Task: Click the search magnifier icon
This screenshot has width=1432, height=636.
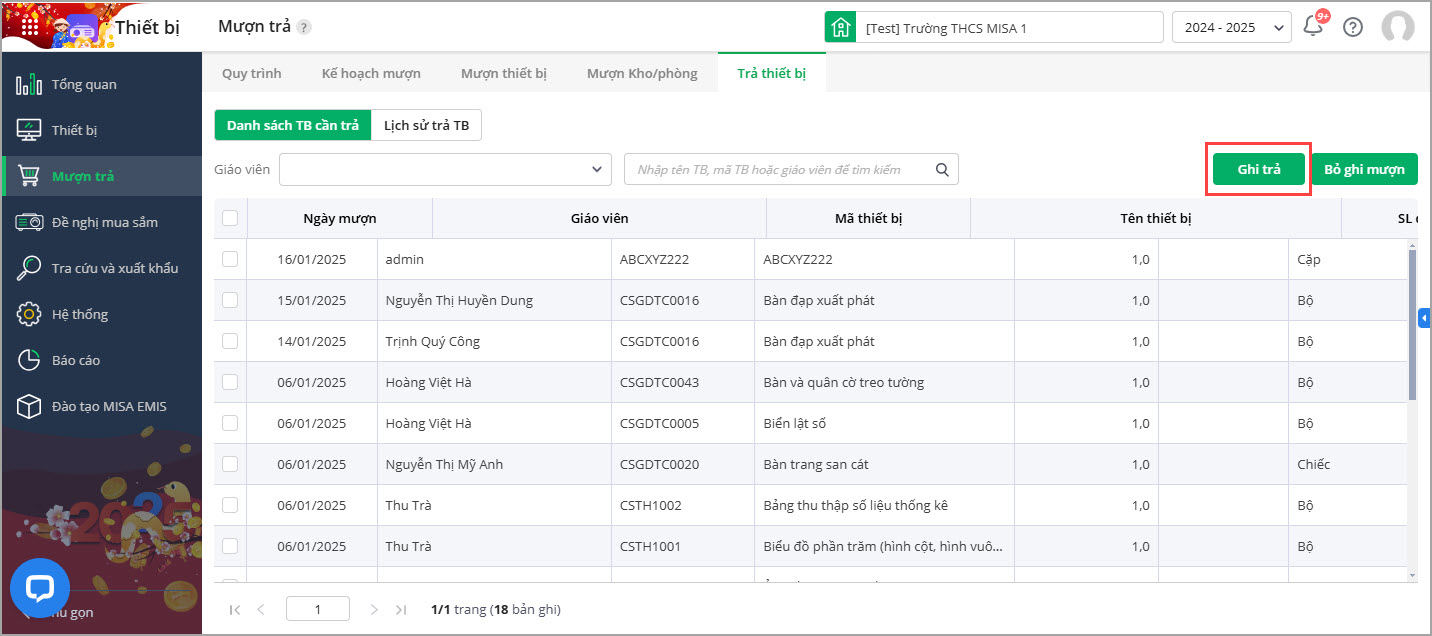Action: [x=942, y=170]
